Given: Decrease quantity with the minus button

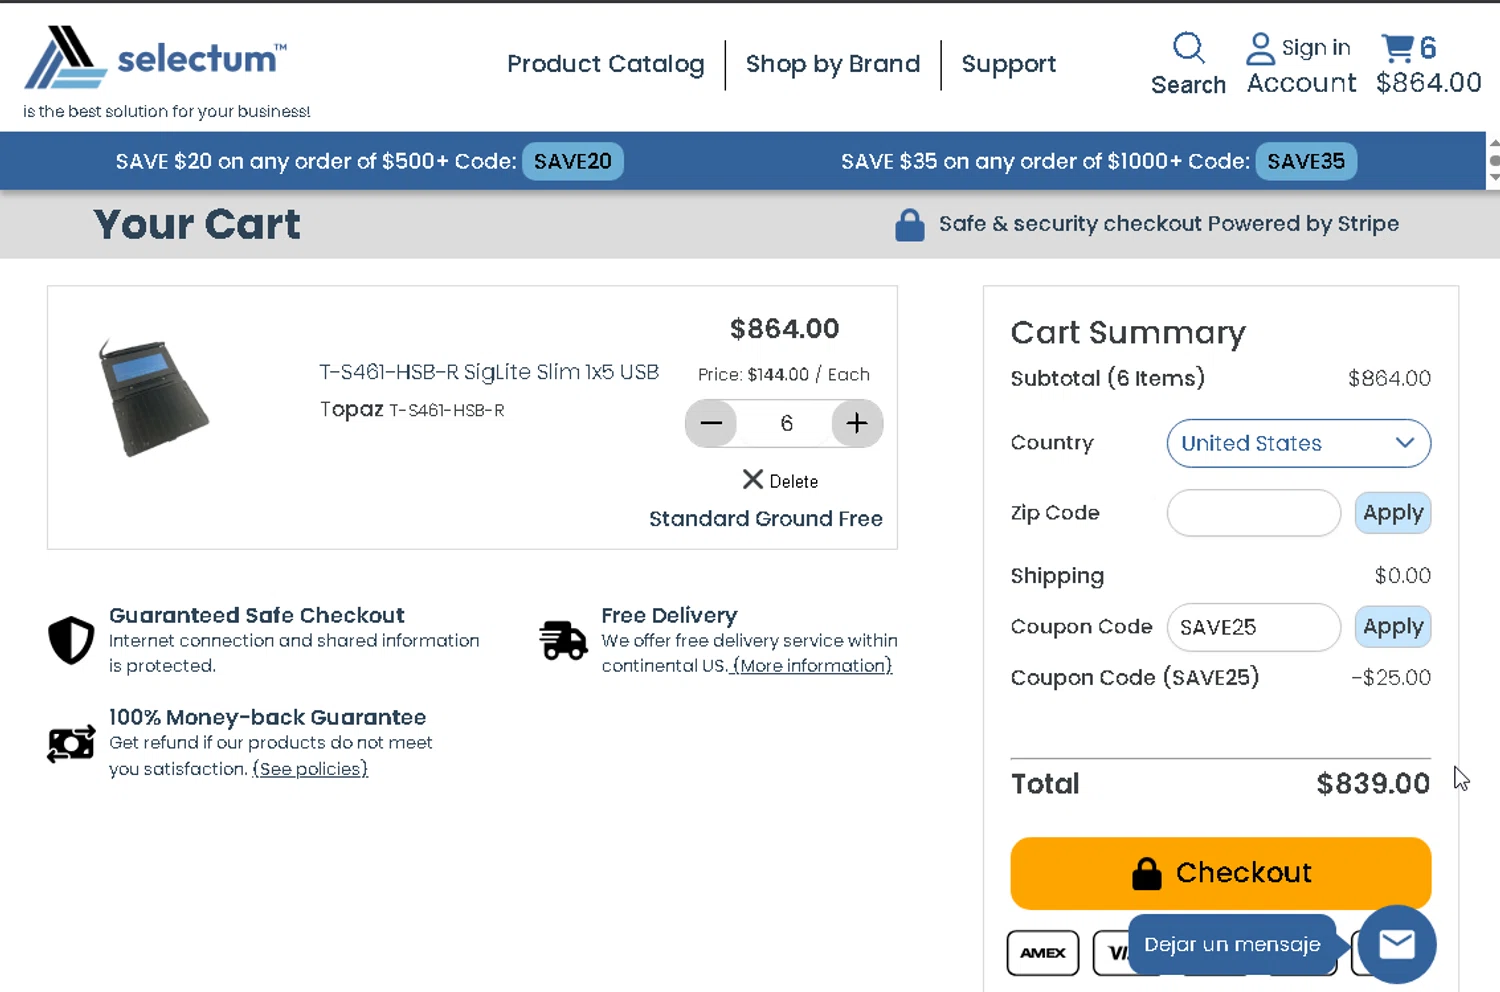Looking at the screenshot, I should (711, 423).
